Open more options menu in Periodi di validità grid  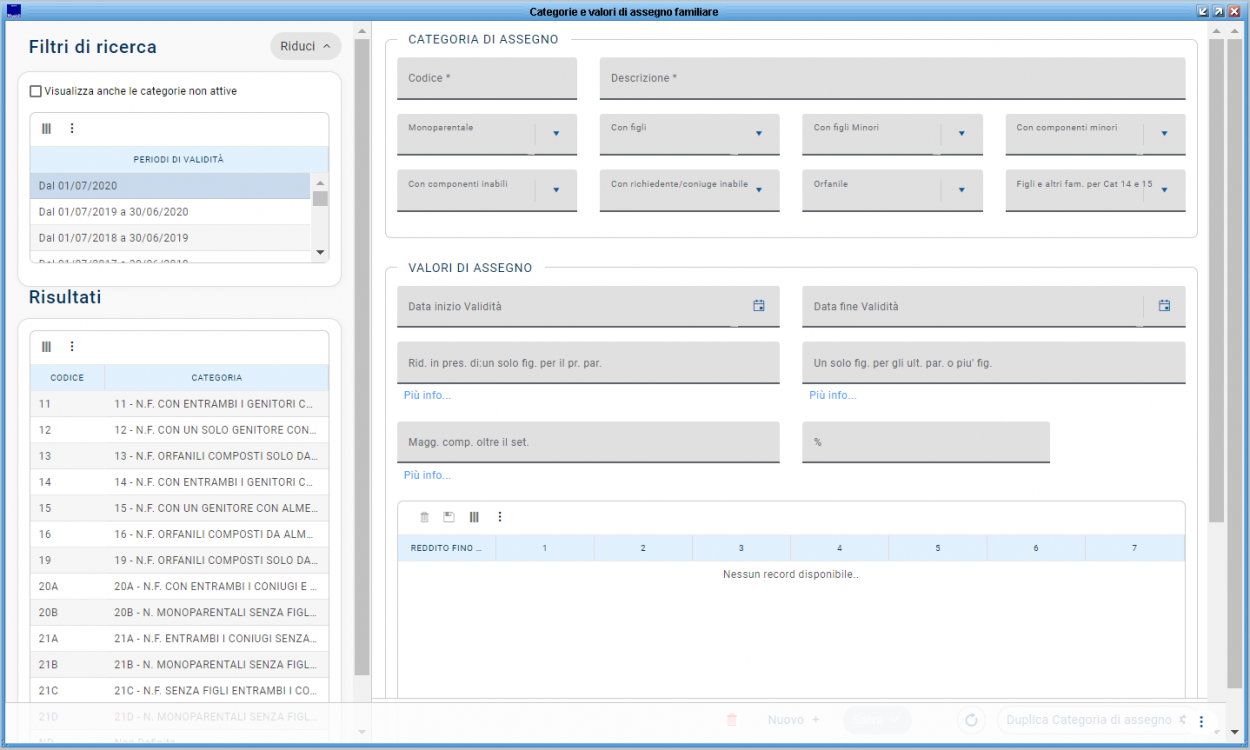pyautogui.click(x=72, y=128)
